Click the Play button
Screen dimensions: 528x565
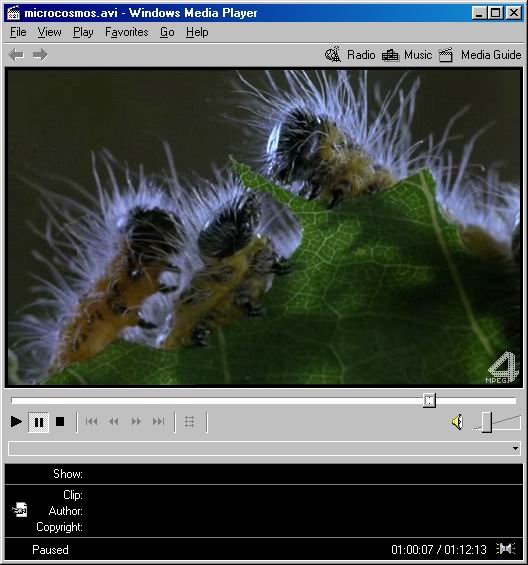[16, 421]
